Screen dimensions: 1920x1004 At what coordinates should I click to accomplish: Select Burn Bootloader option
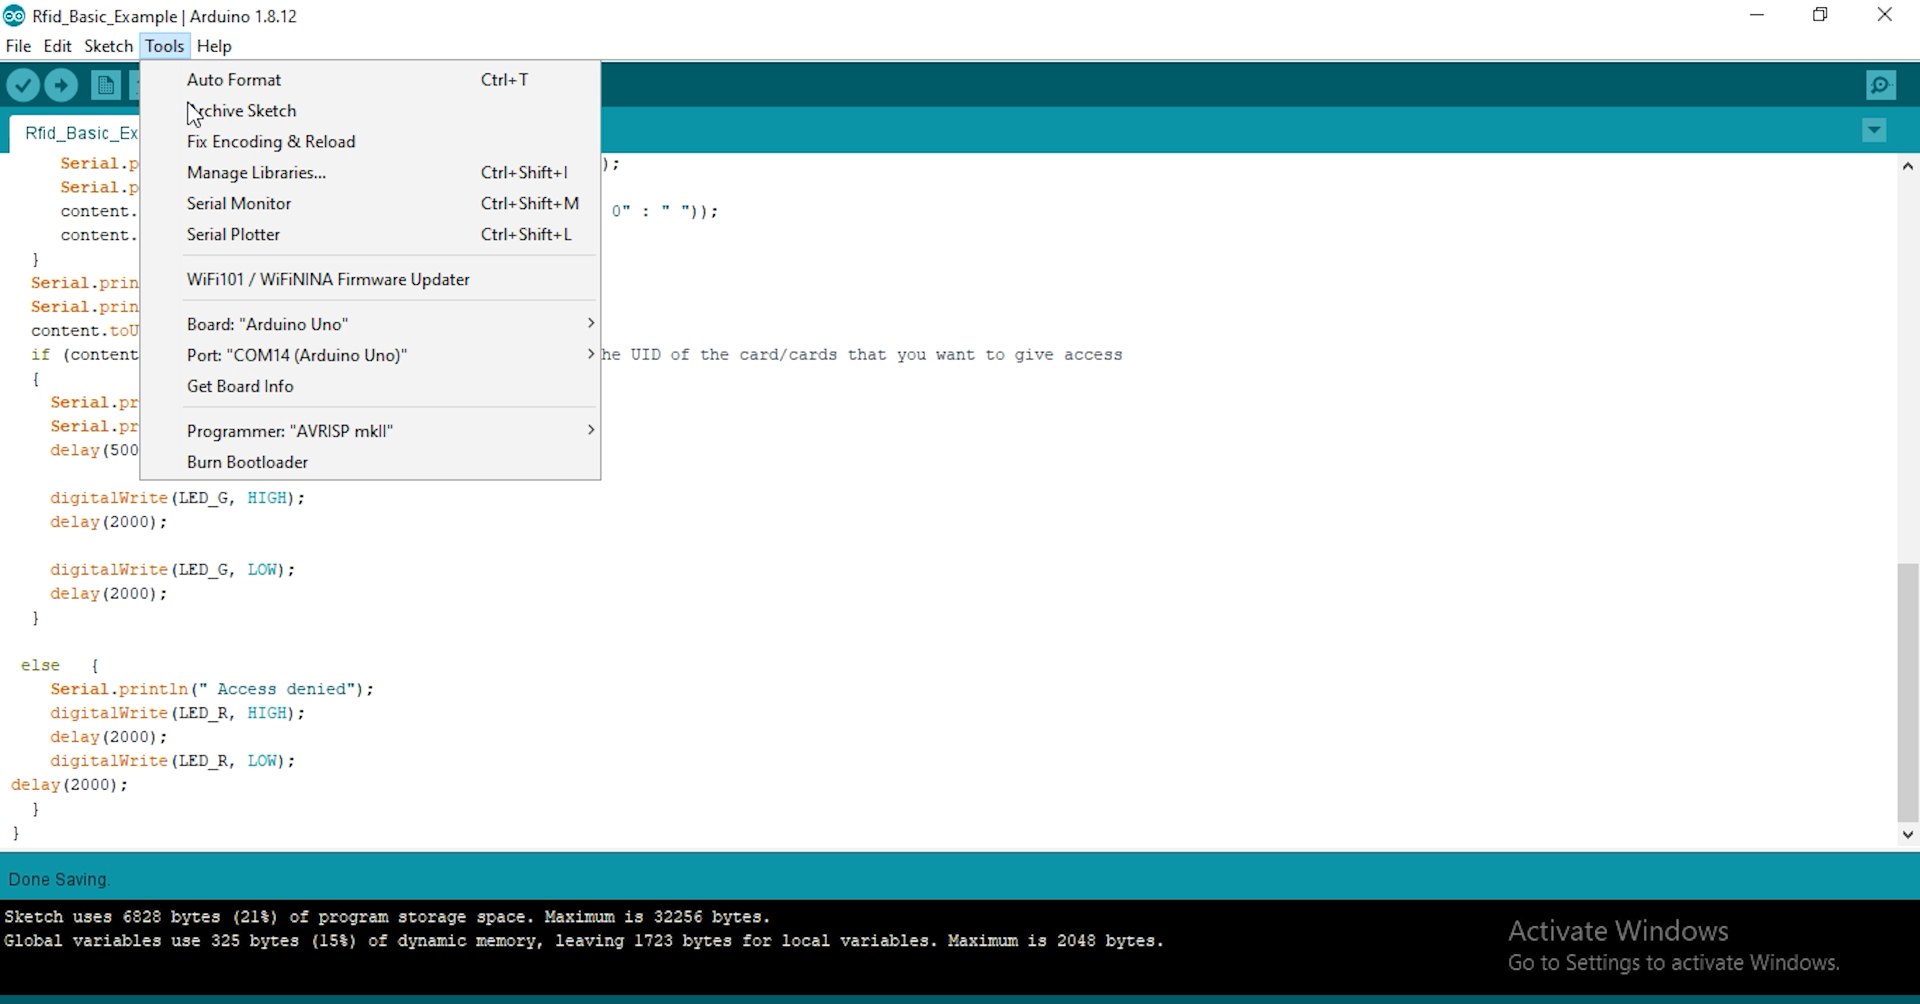tap(247, 463)
